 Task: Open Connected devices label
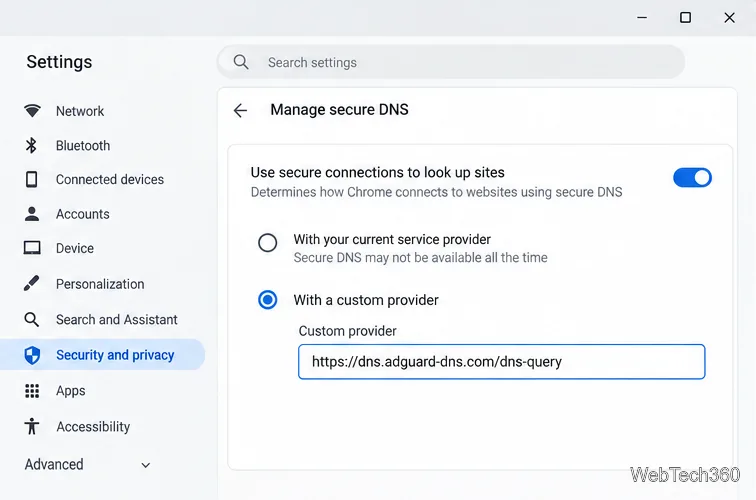click(x=110, y=179)
